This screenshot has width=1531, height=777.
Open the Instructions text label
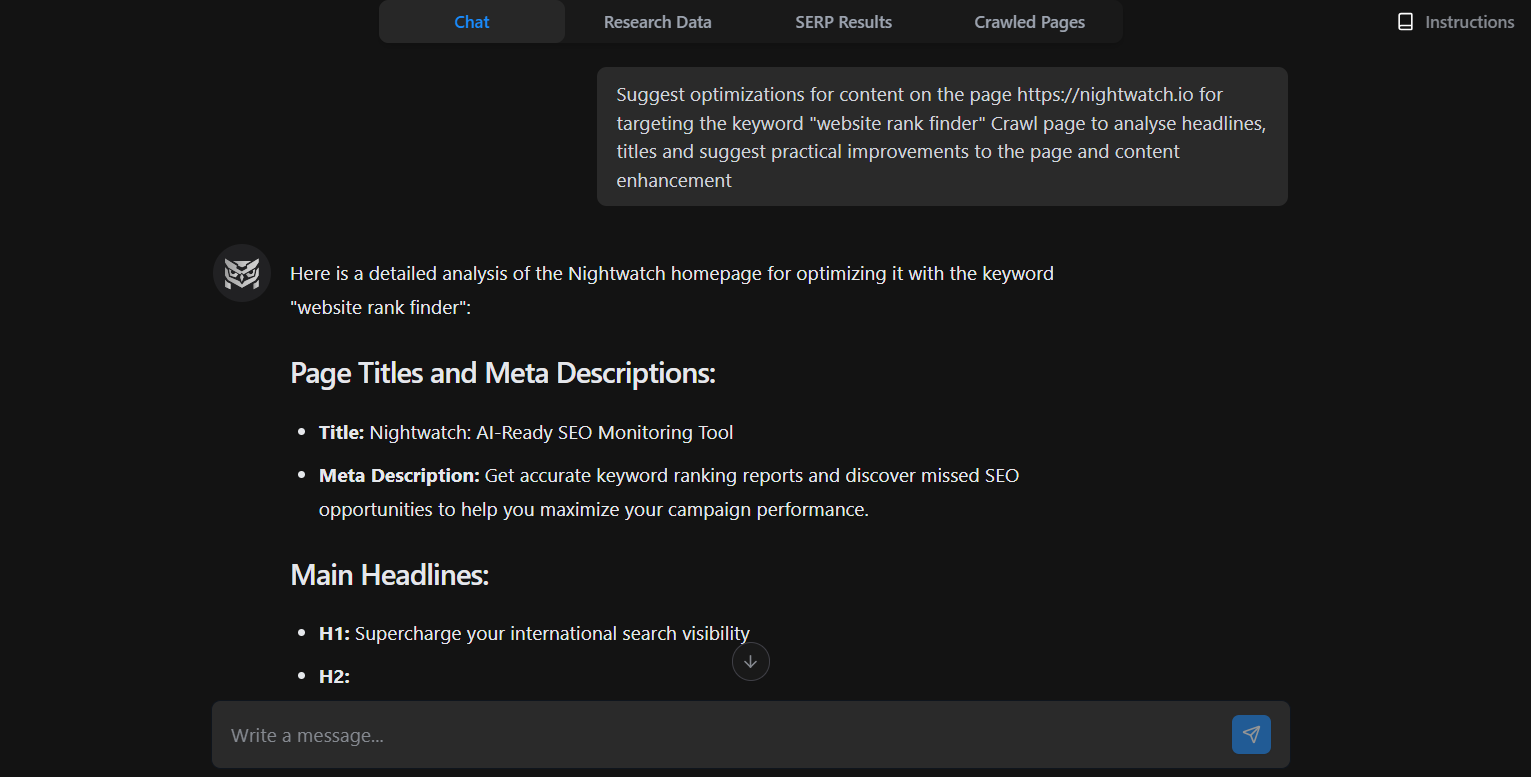[1469, 22]
